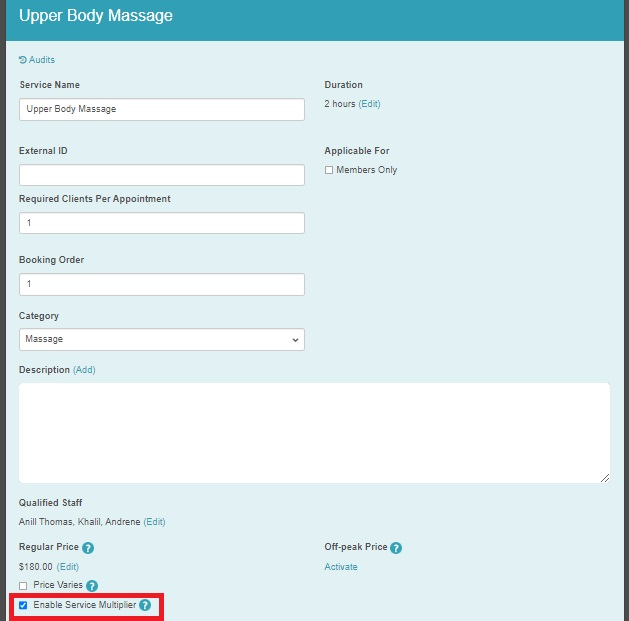Click the Audits clock-arrow icon

click(22, 60)
